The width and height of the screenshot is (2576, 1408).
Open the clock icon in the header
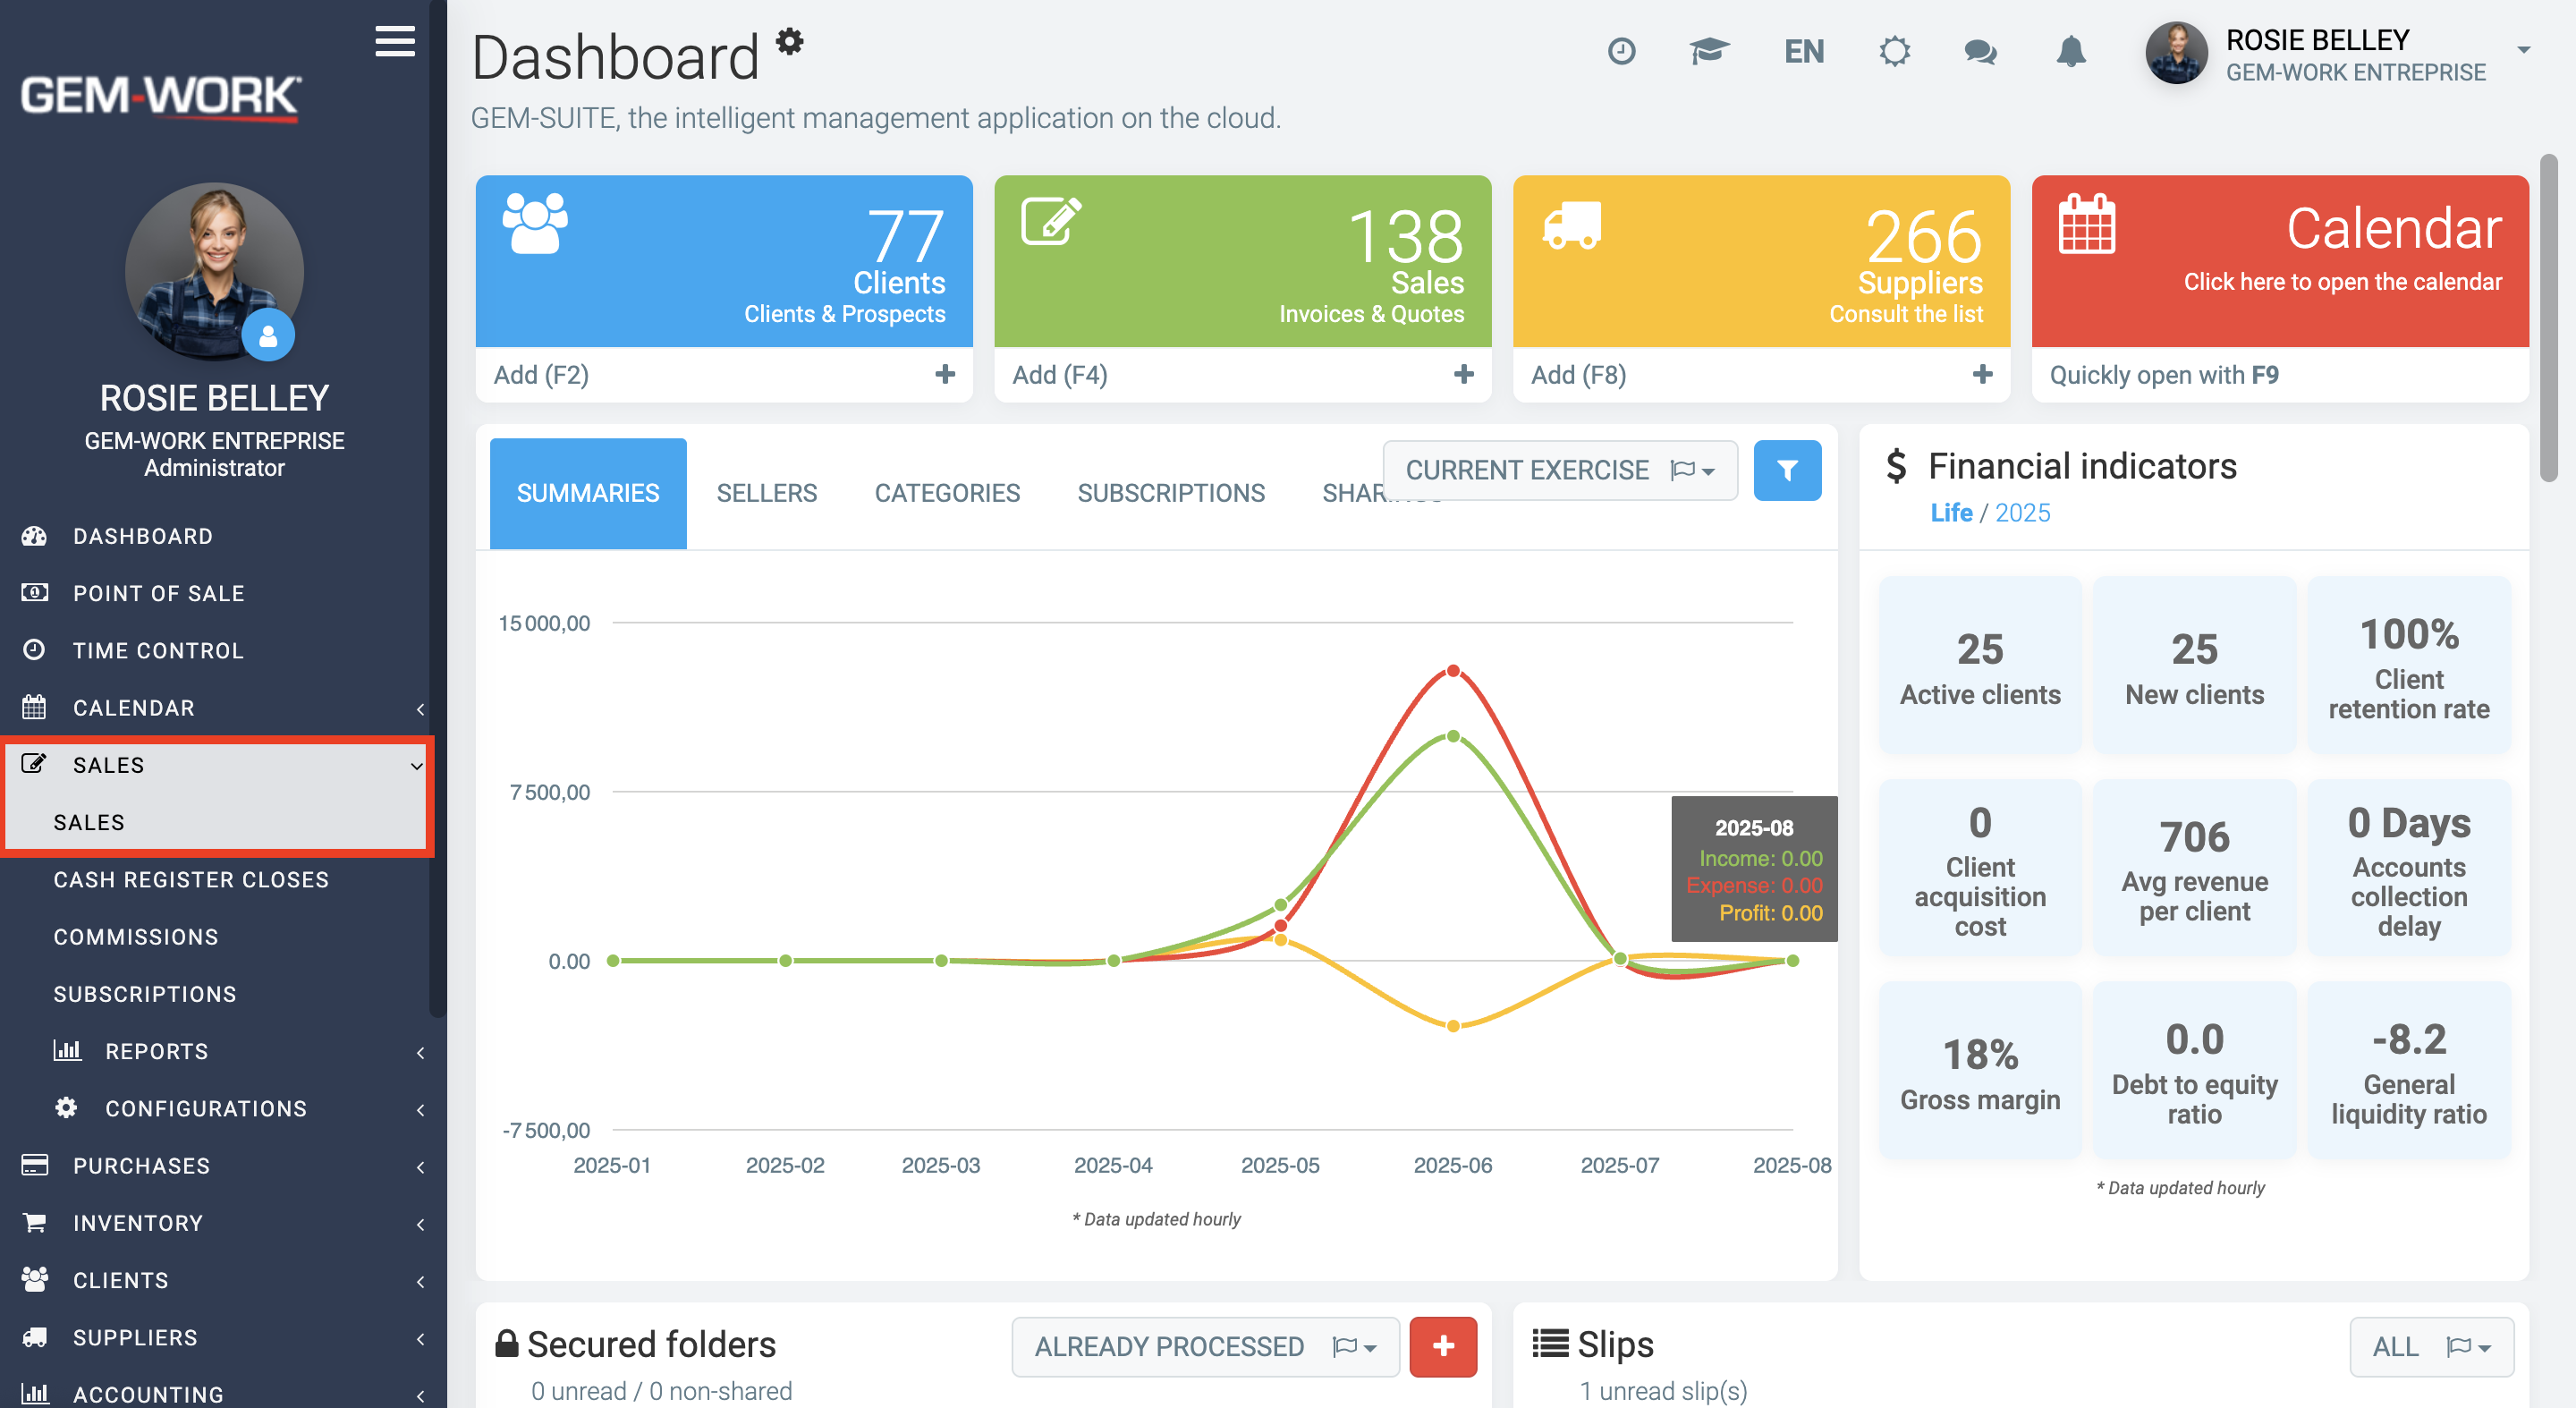[1621, 51]
